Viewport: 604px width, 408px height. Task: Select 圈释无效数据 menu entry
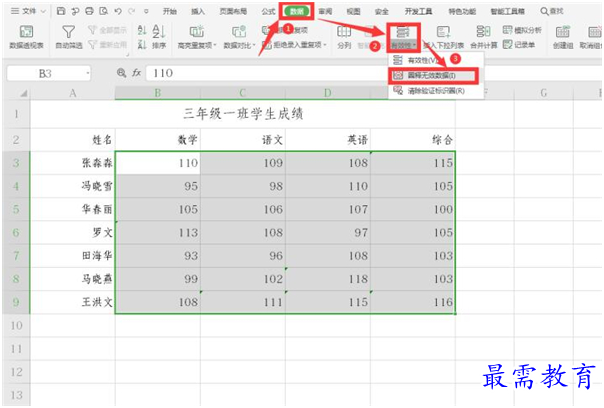coord(434,76)
